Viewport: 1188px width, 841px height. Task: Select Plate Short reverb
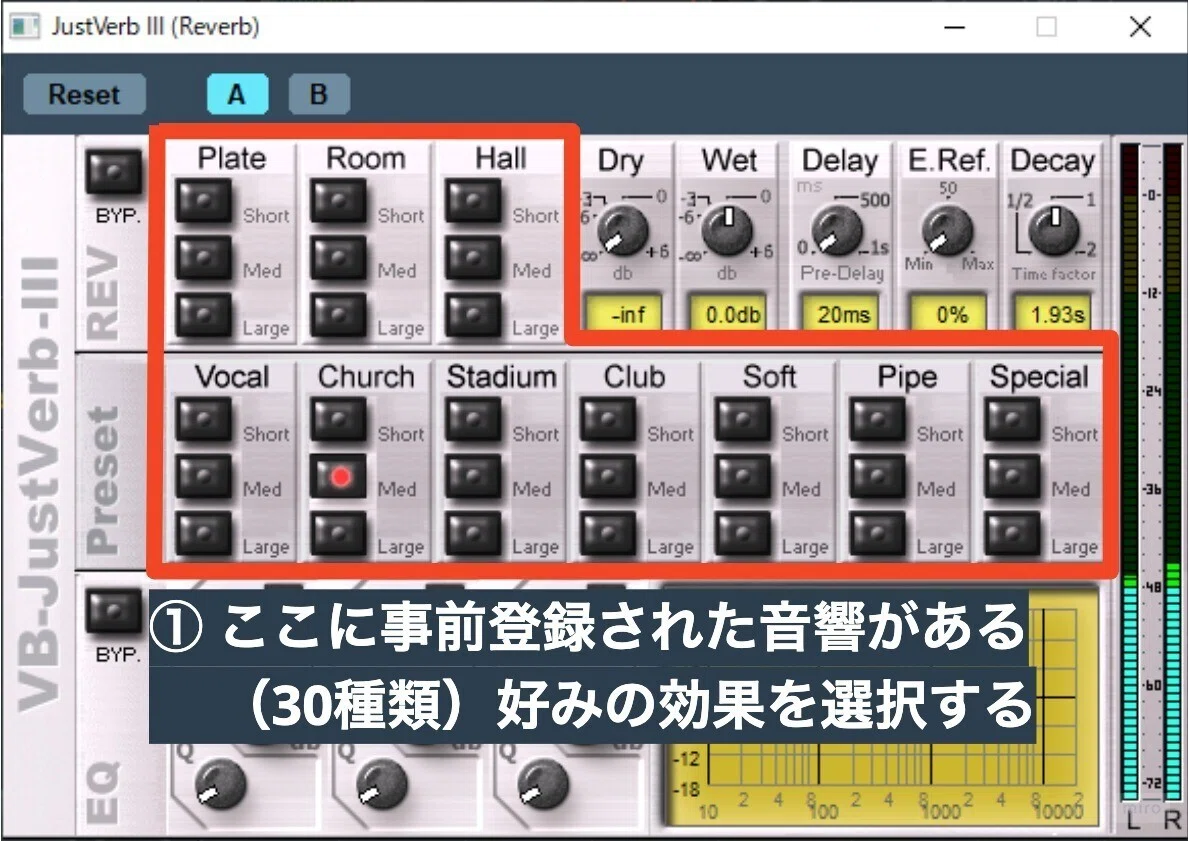pos(203,201)
